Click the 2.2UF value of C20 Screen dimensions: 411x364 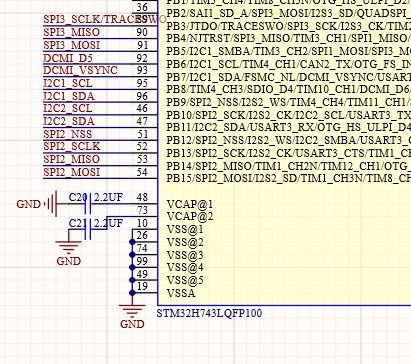[x=109, y=197]
